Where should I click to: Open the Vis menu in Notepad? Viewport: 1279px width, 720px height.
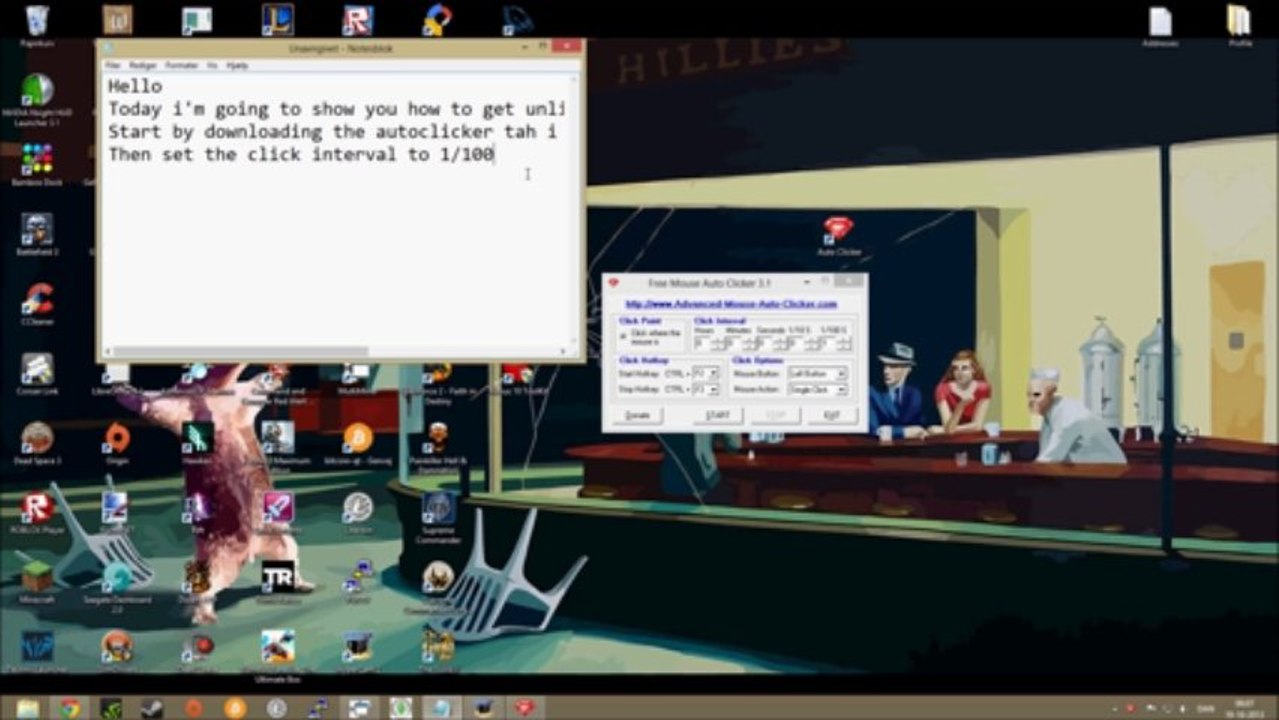pos(212,65)
